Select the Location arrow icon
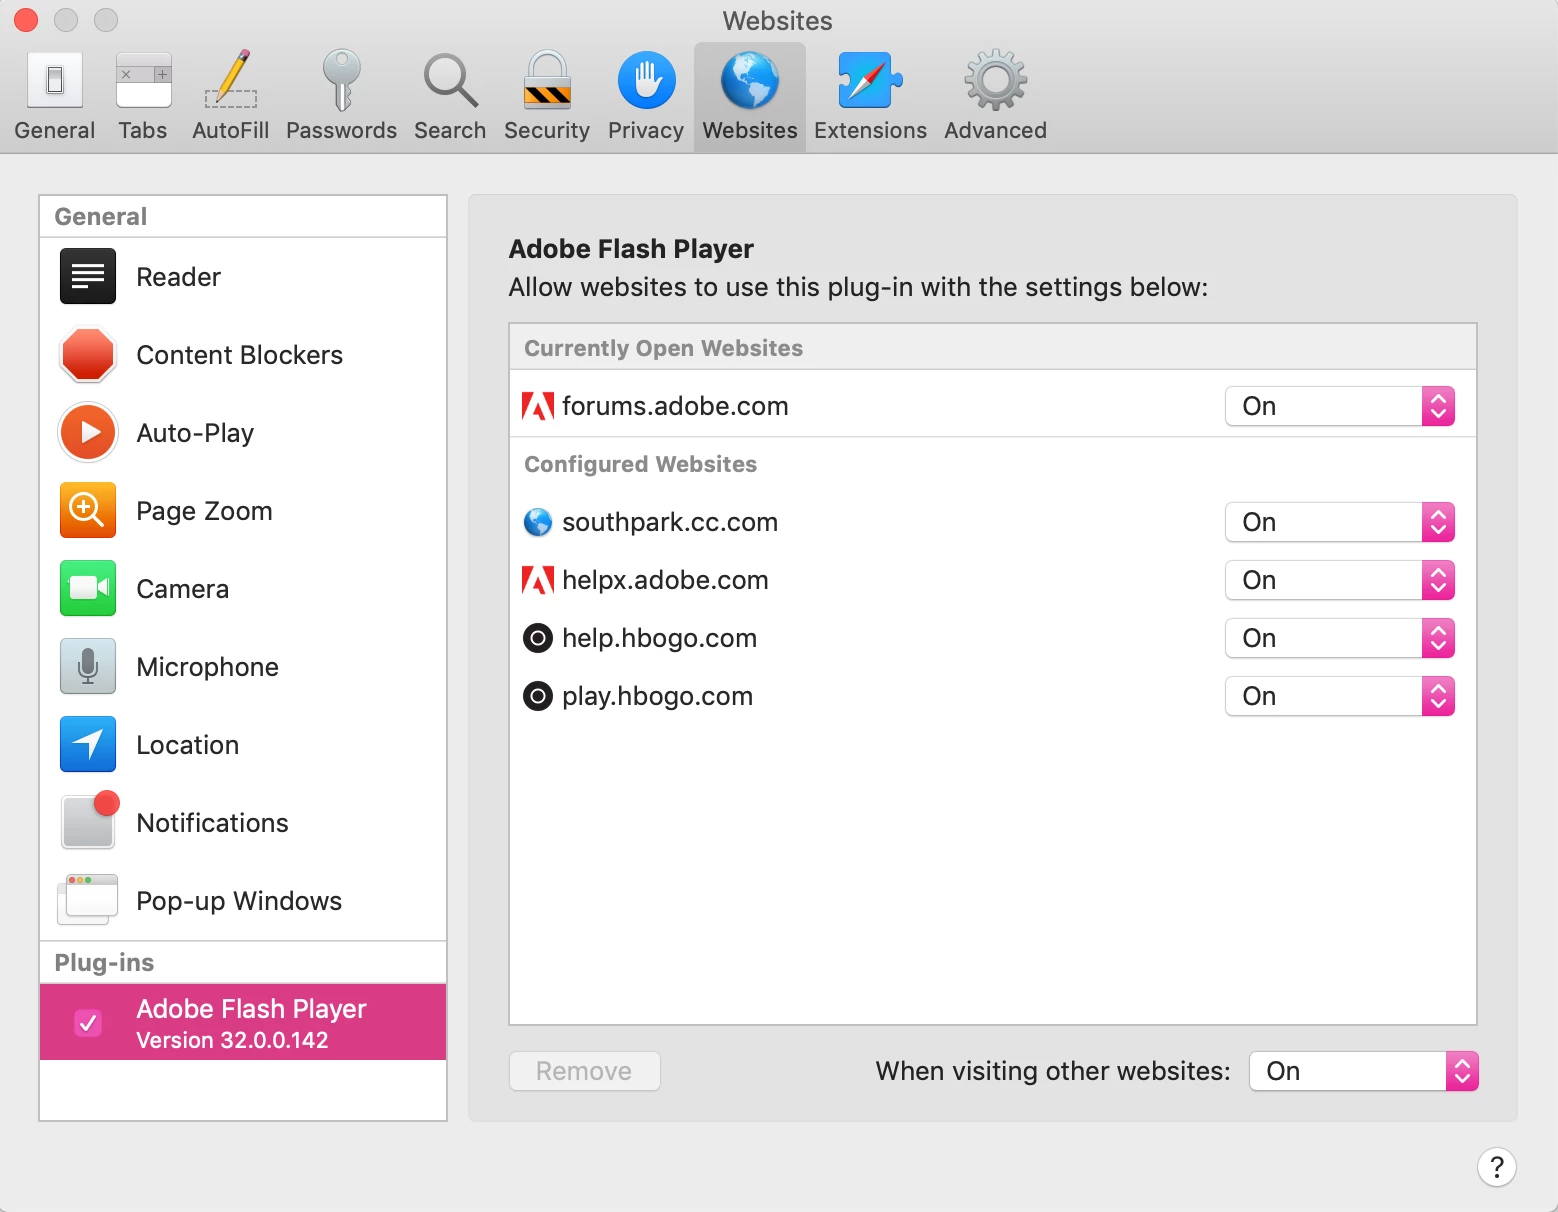Image resolution: width=1558 pixels, height=1212 pixels. pyautogui.click(x=88, y=744)
